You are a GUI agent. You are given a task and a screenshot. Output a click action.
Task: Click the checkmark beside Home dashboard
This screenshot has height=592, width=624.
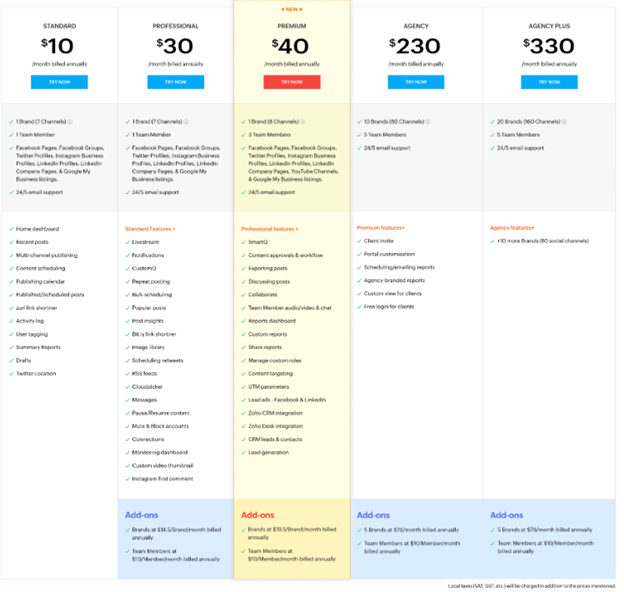click(11, 229)
